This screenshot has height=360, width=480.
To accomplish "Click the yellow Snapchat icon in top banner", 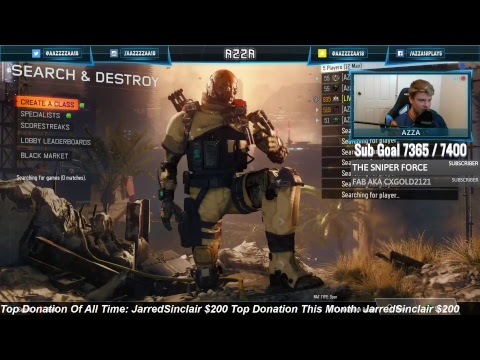I will click(x=322, y=53).
